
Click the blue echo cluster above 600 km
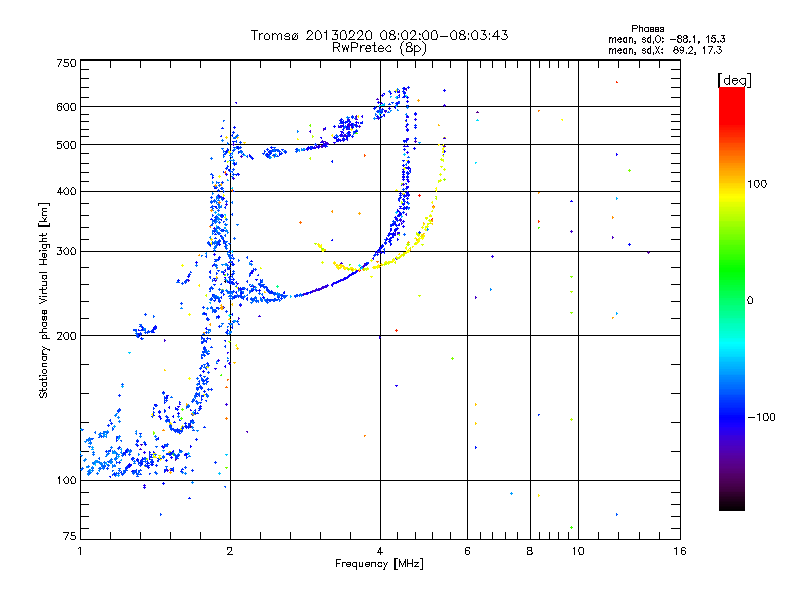(x=392, y=102)
